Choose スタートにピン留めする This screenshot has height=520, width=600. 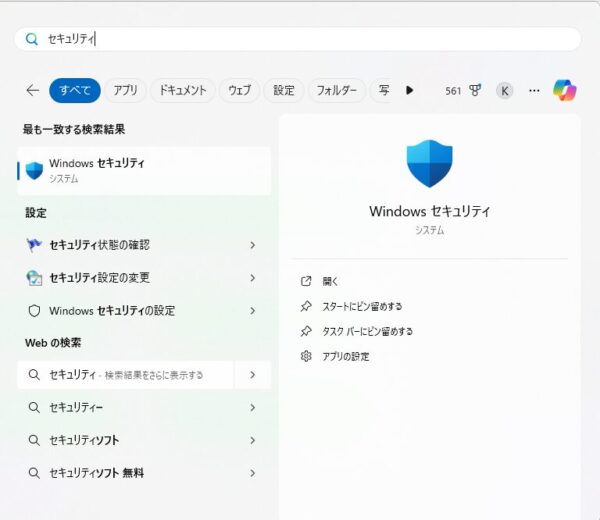coord(362,306)
